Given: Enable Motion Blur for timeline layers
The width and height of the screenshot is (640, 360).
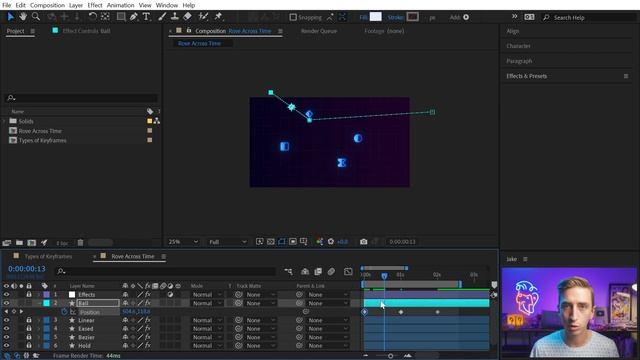Looking at the screenshot, I should [331, 271].
